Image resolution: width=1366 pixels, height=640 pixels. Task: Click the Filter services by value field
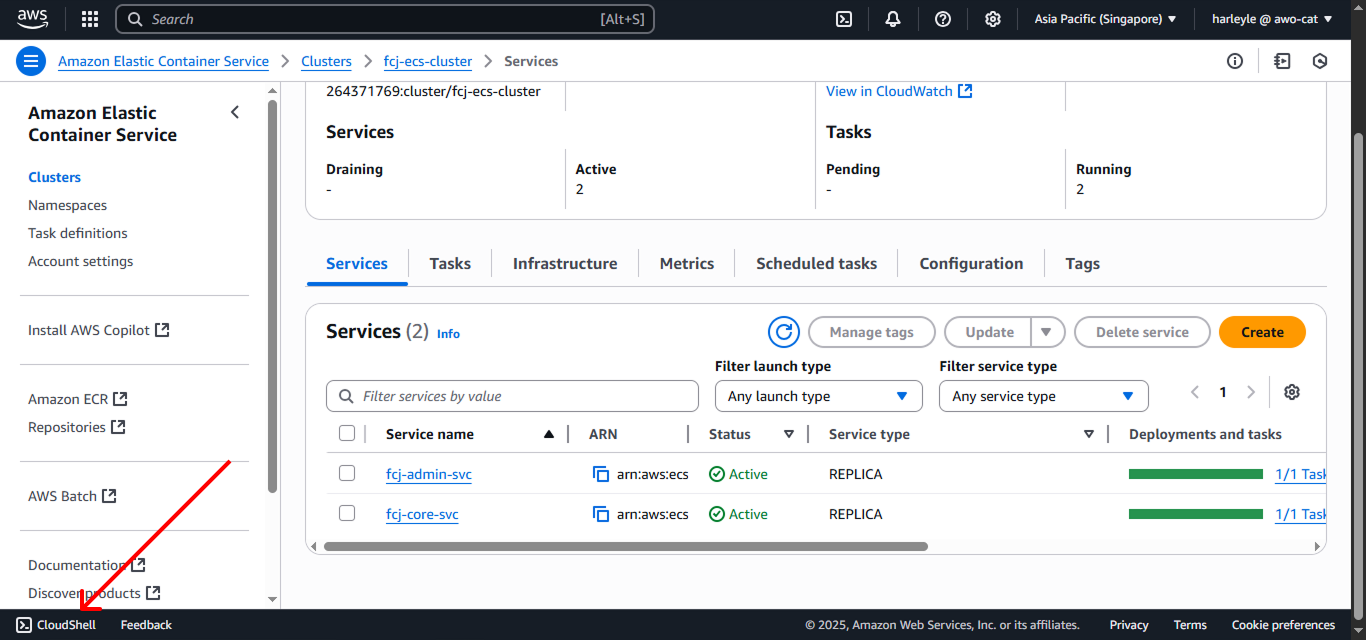512,396
